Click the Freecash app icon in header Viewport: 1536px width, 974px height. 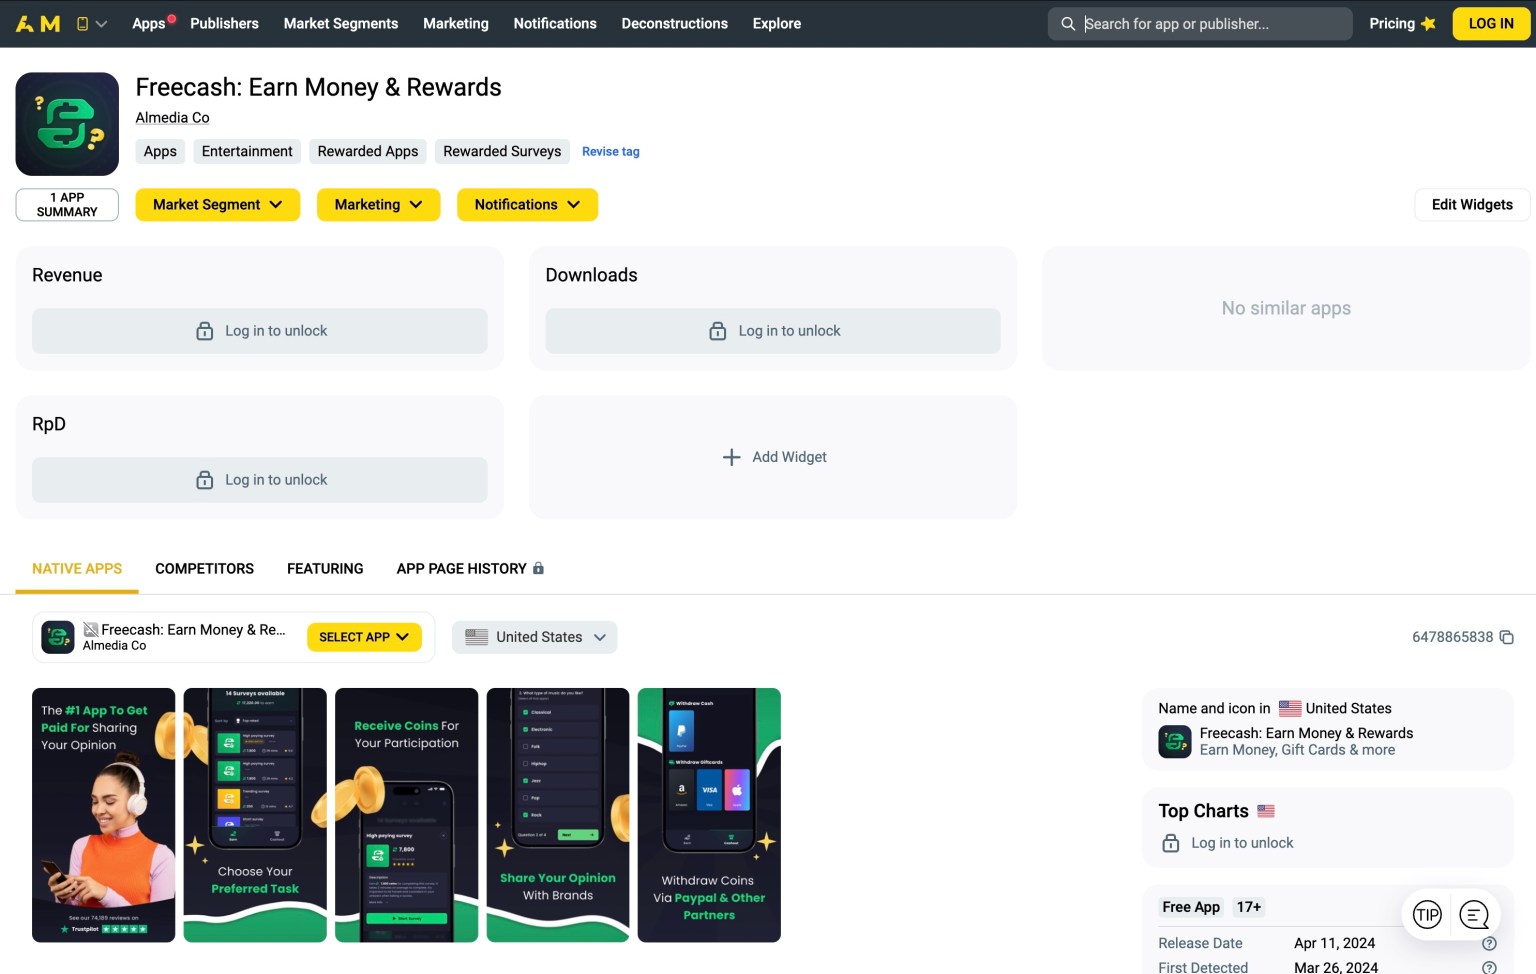[67, 124]
